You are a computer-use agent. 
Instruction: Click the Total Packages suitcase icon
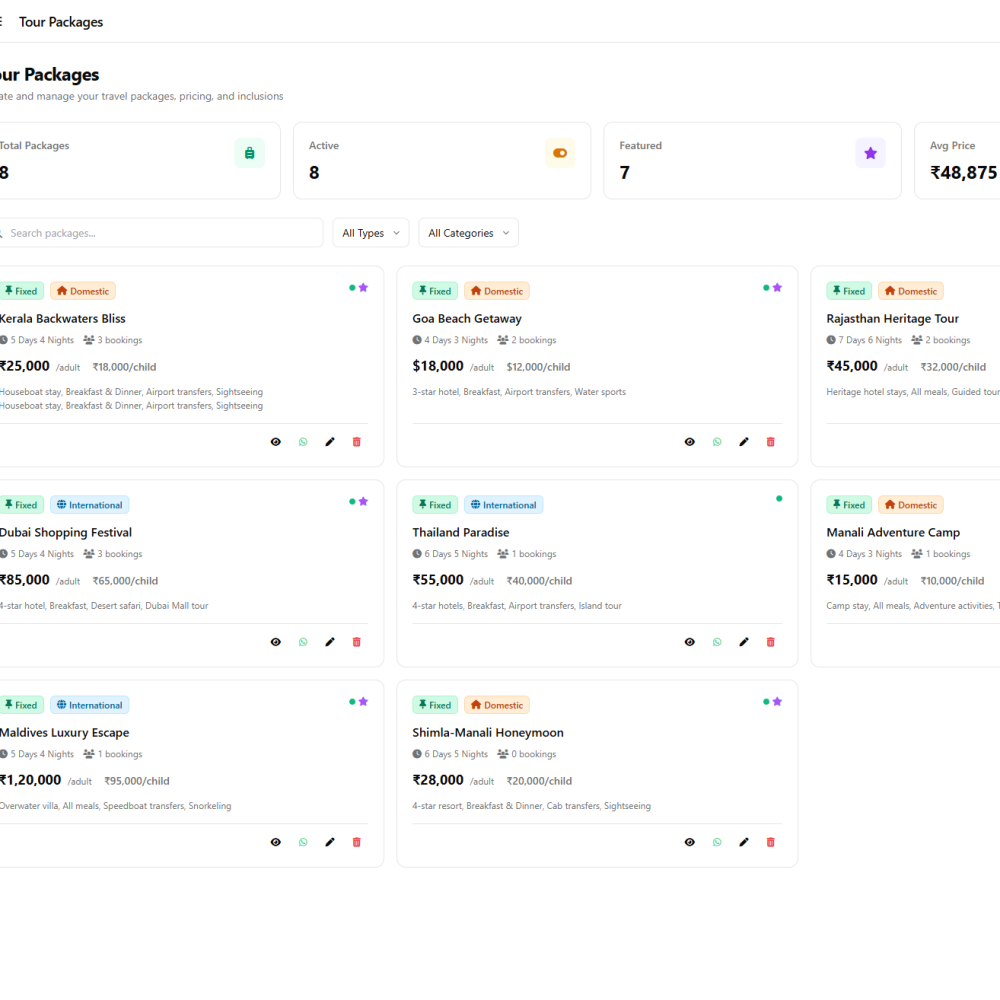click(x=249, y=153)
